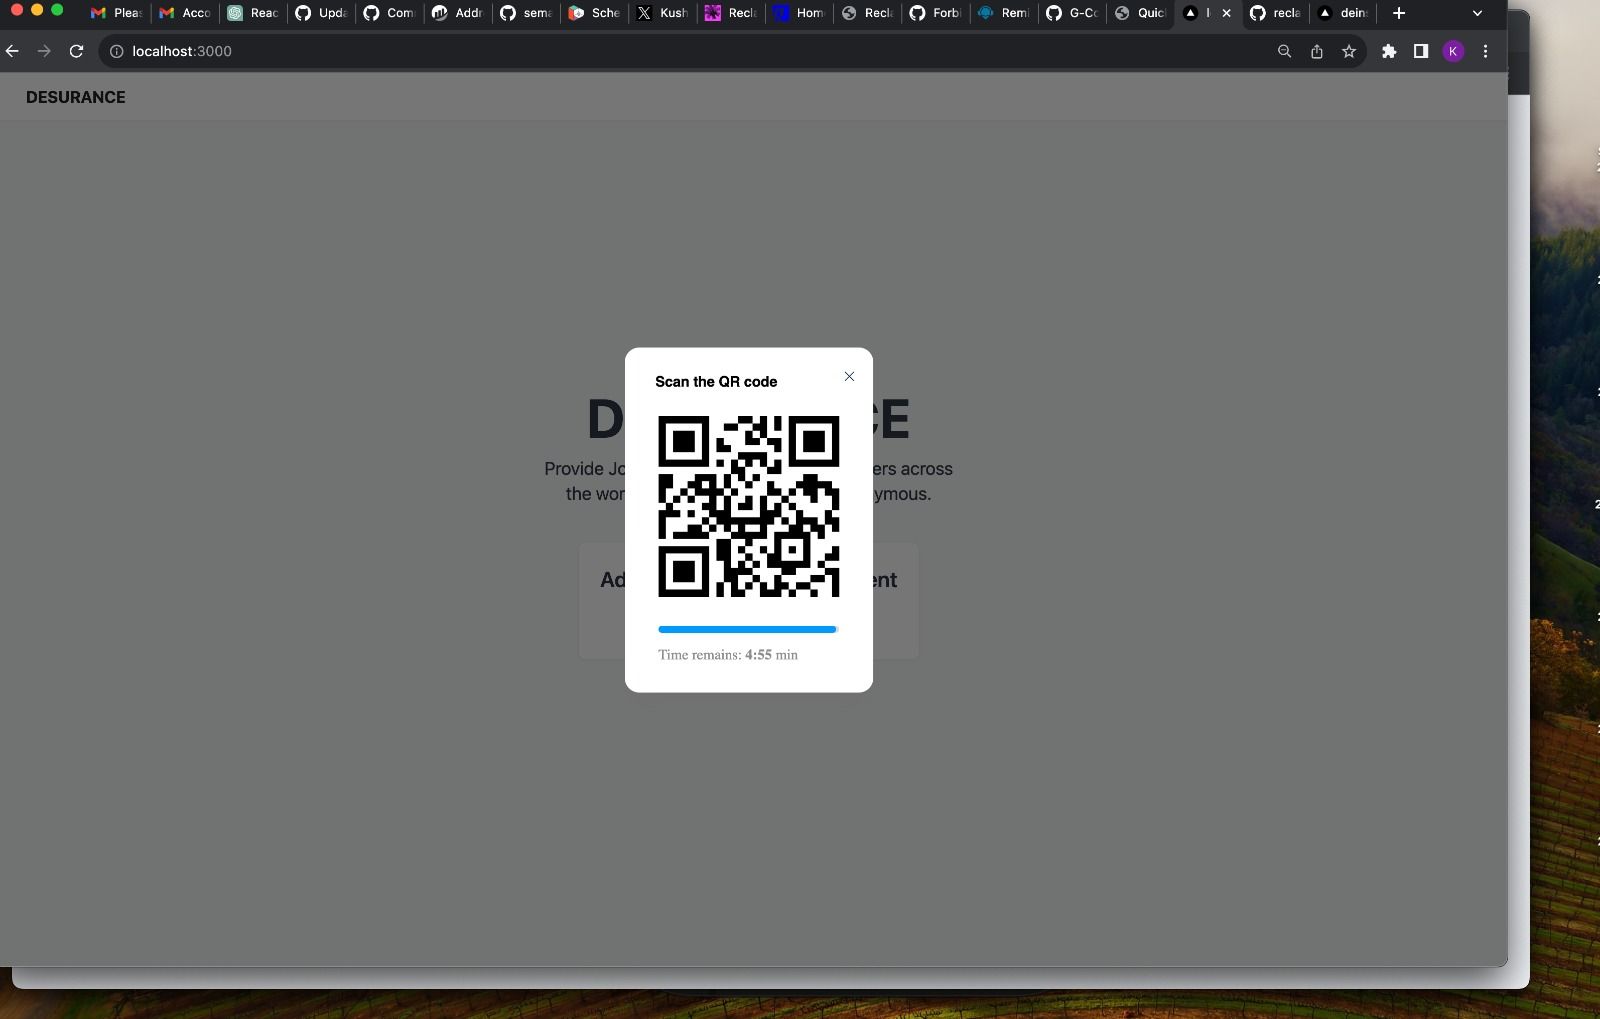Switch to the GitHub 'Forbi' tab
Viewport: 1600px width, 1019px height.
click(935, 13)
